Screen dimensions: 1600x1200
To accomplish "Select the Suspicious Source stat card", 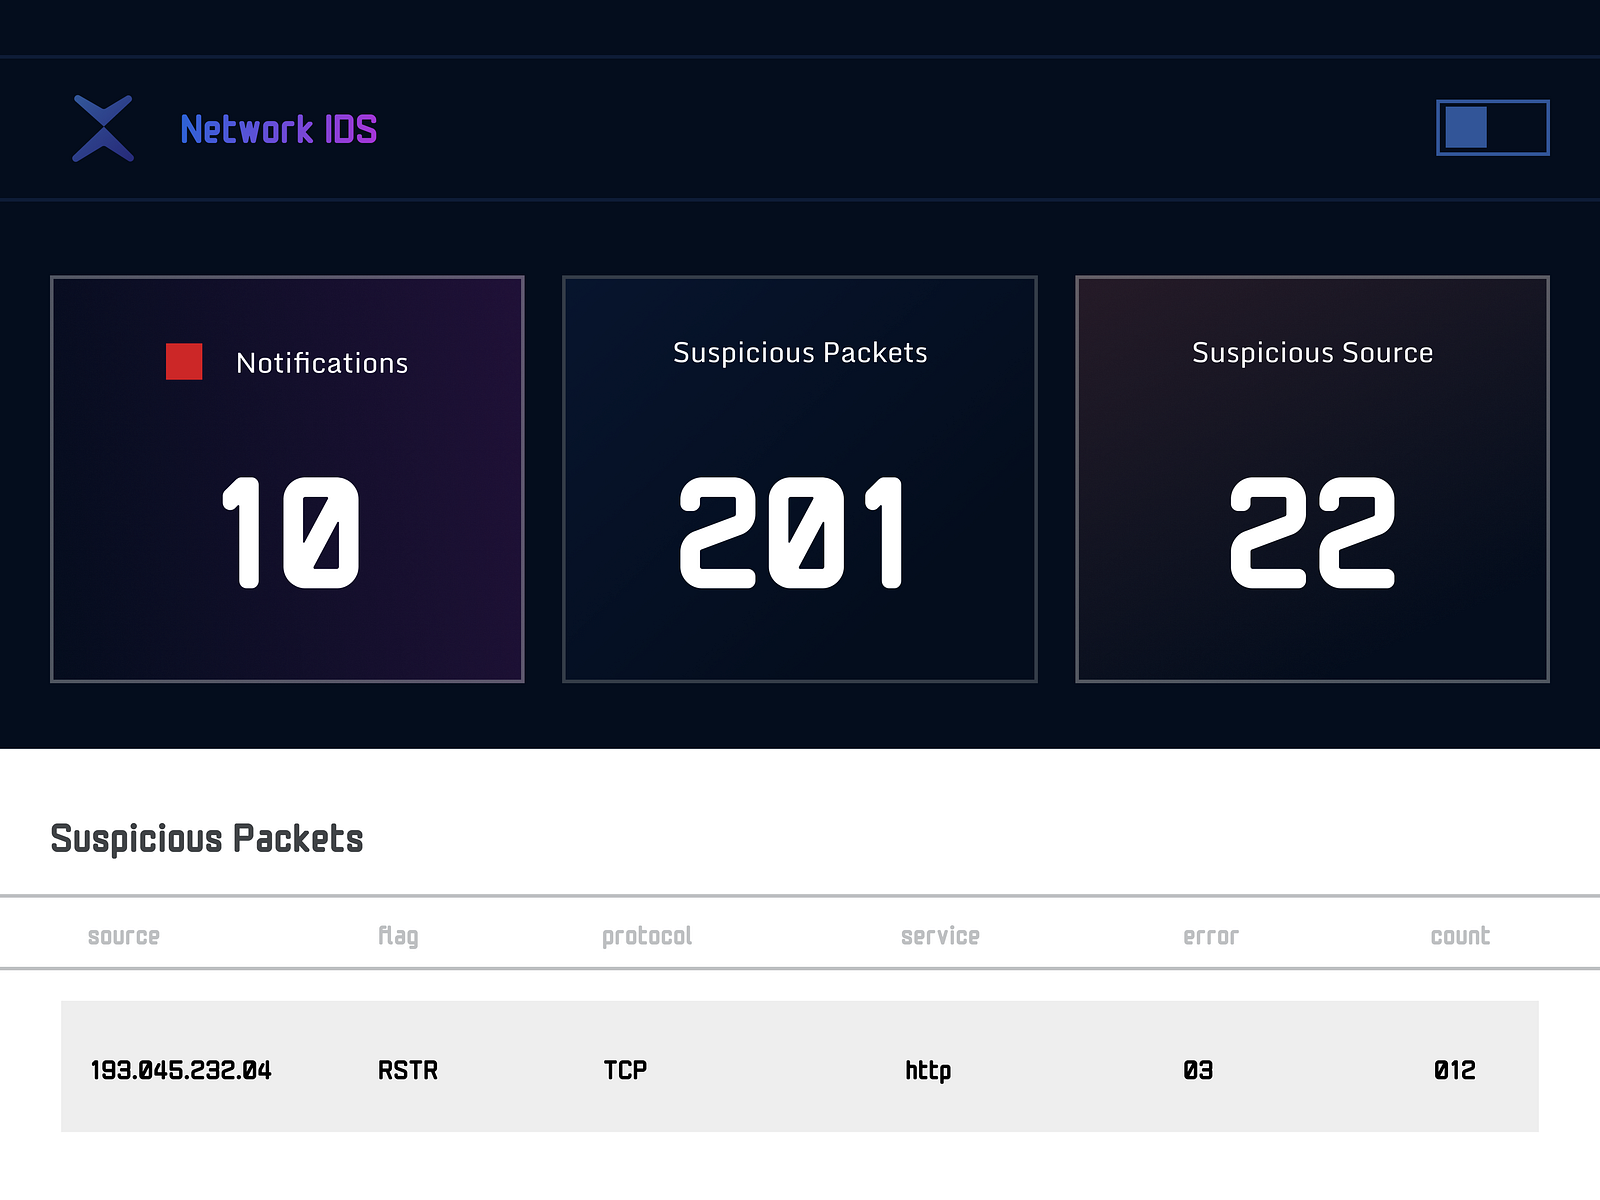I will tap(1312, 478).
